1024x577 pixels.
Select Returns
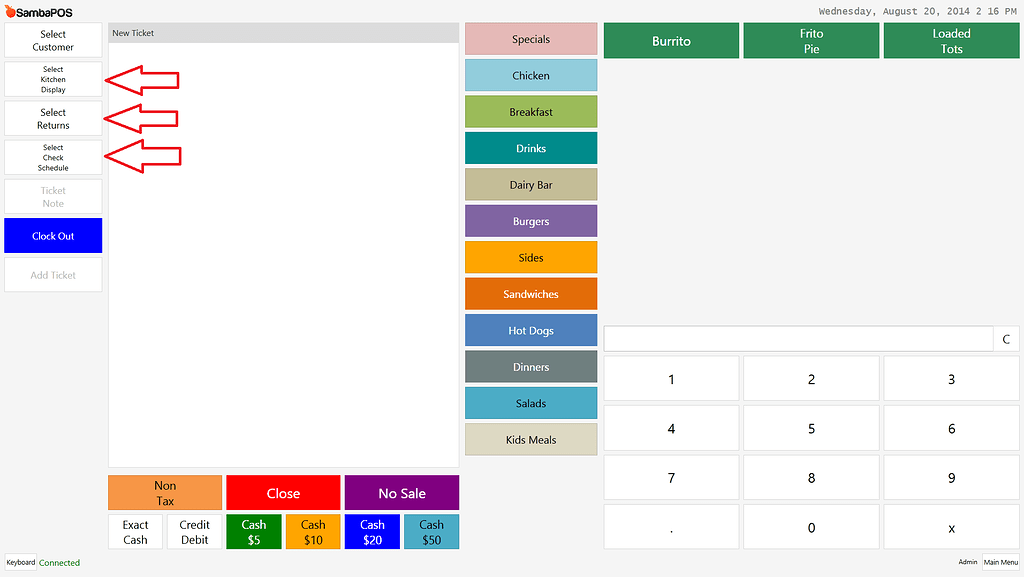(x=52, y=118)
